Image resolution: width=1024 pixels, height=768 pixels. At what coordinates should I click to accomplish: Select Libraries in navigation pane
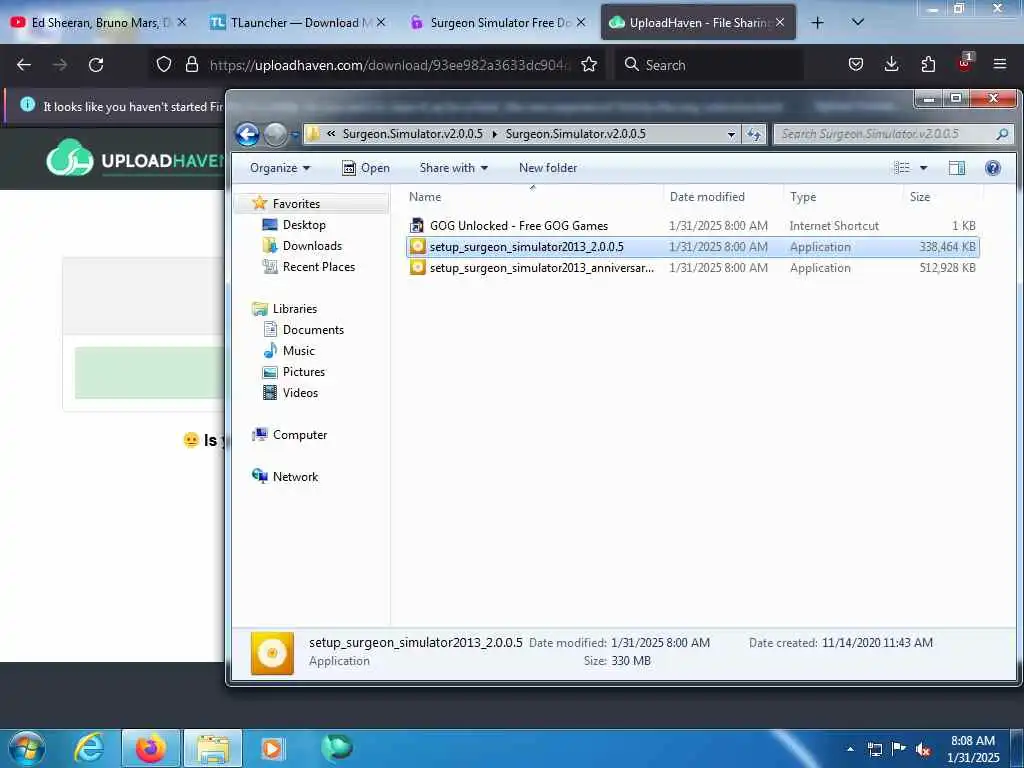point(295,309)
